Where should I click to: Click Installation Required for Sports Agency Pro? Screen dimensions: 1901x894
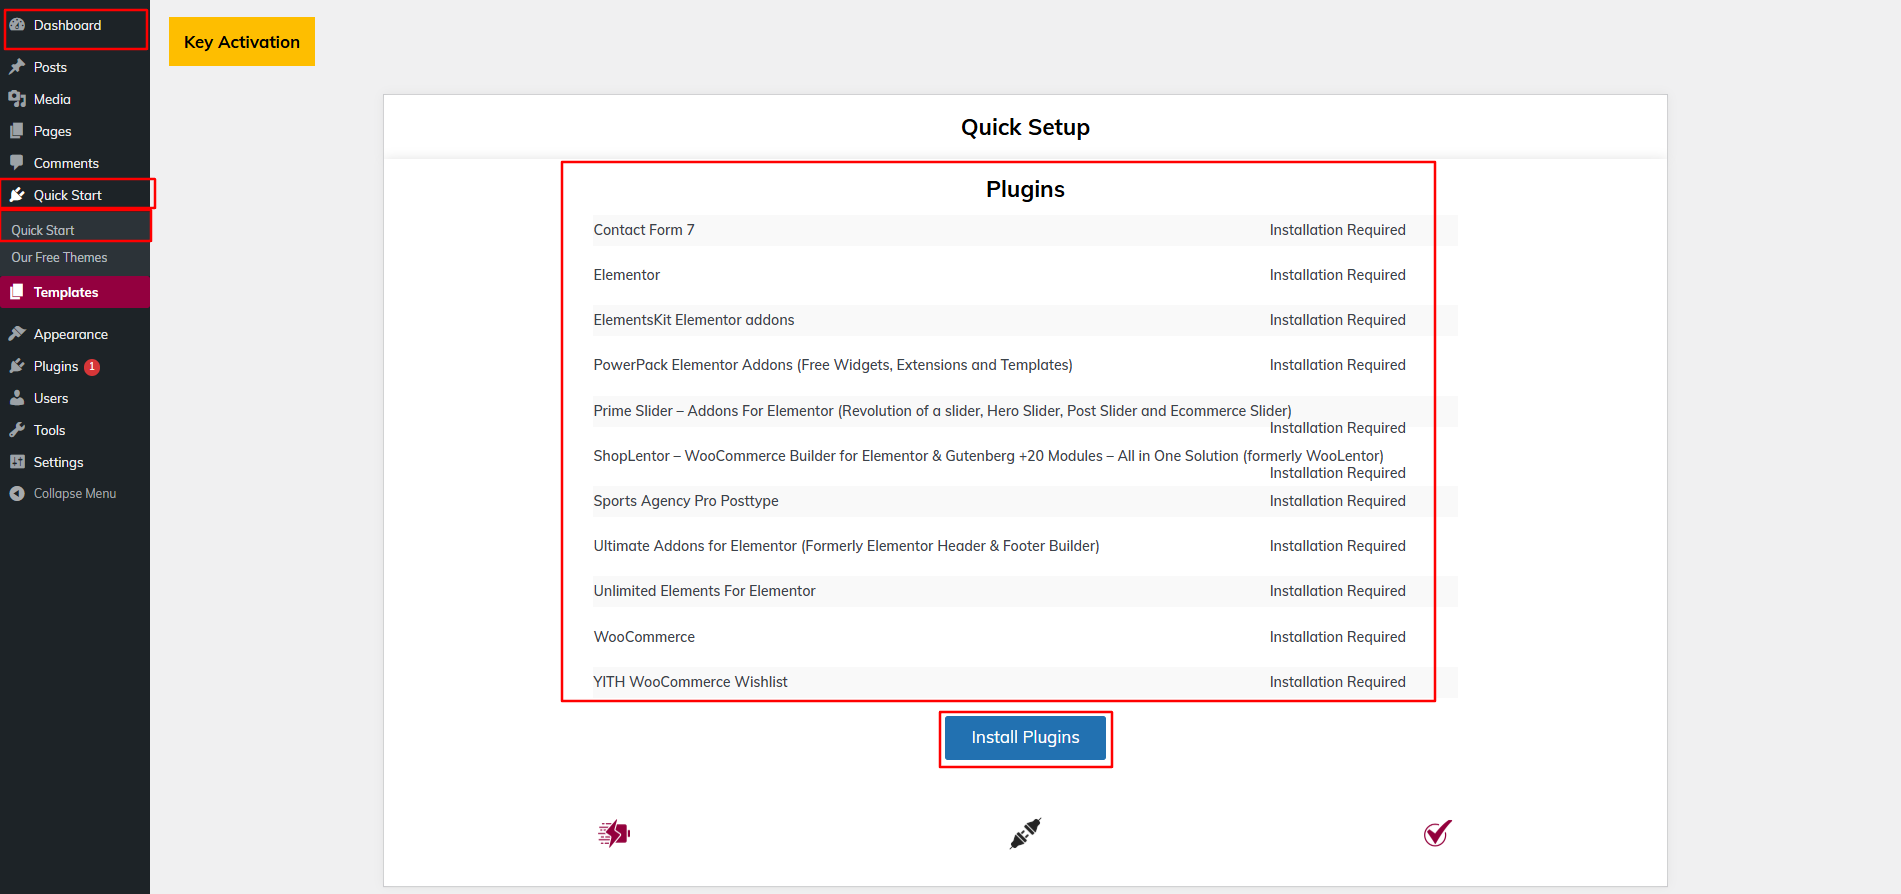[1337, 501]
